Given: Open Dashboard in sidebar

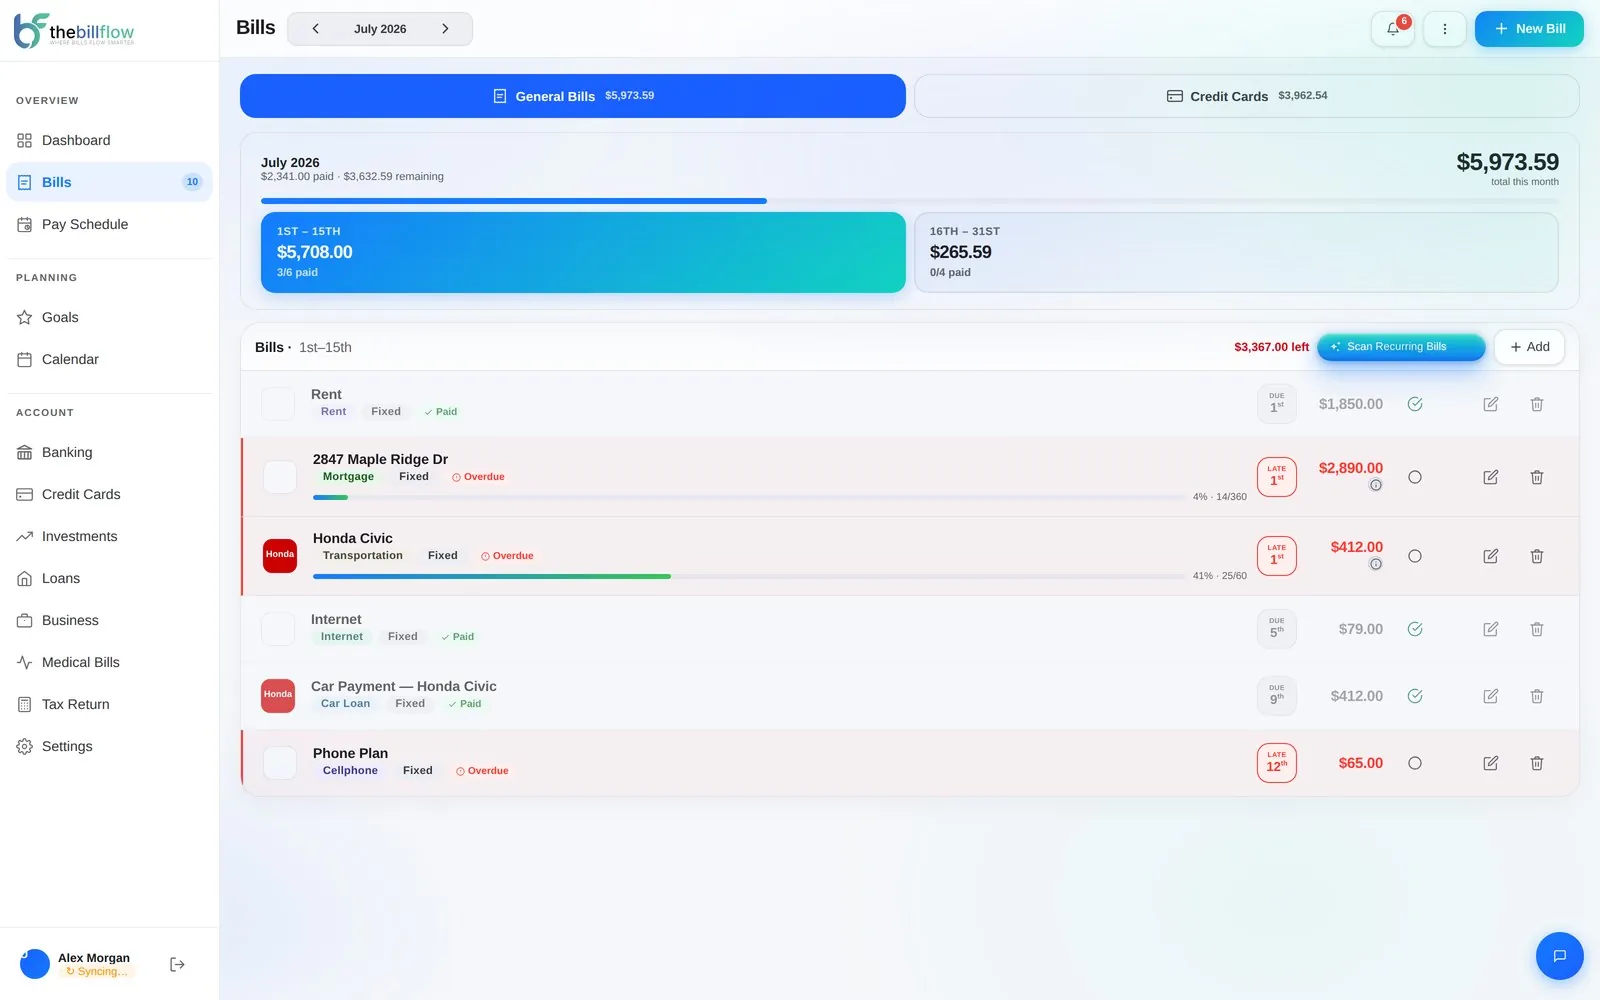Looking at the screenshot, I should (x=109, y=140).
